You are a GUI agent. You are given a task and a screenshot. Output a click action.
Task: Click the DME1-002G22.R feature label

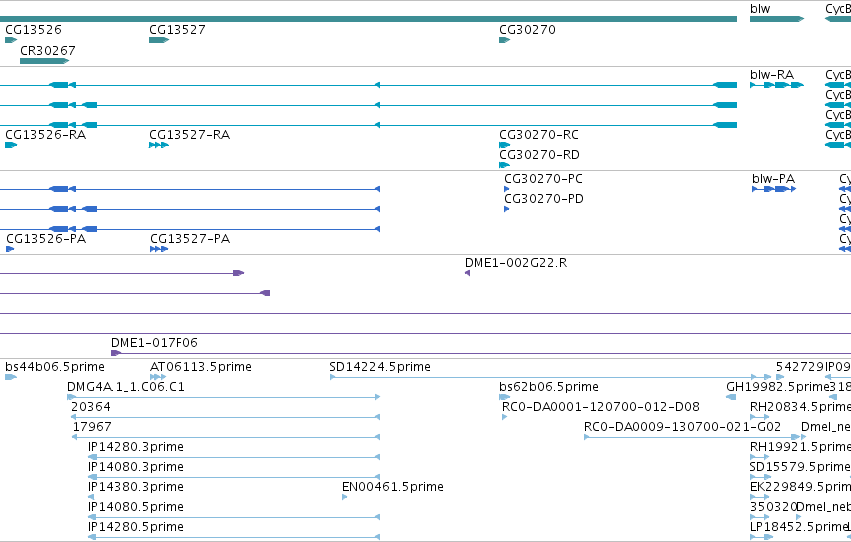pos(516,263)
